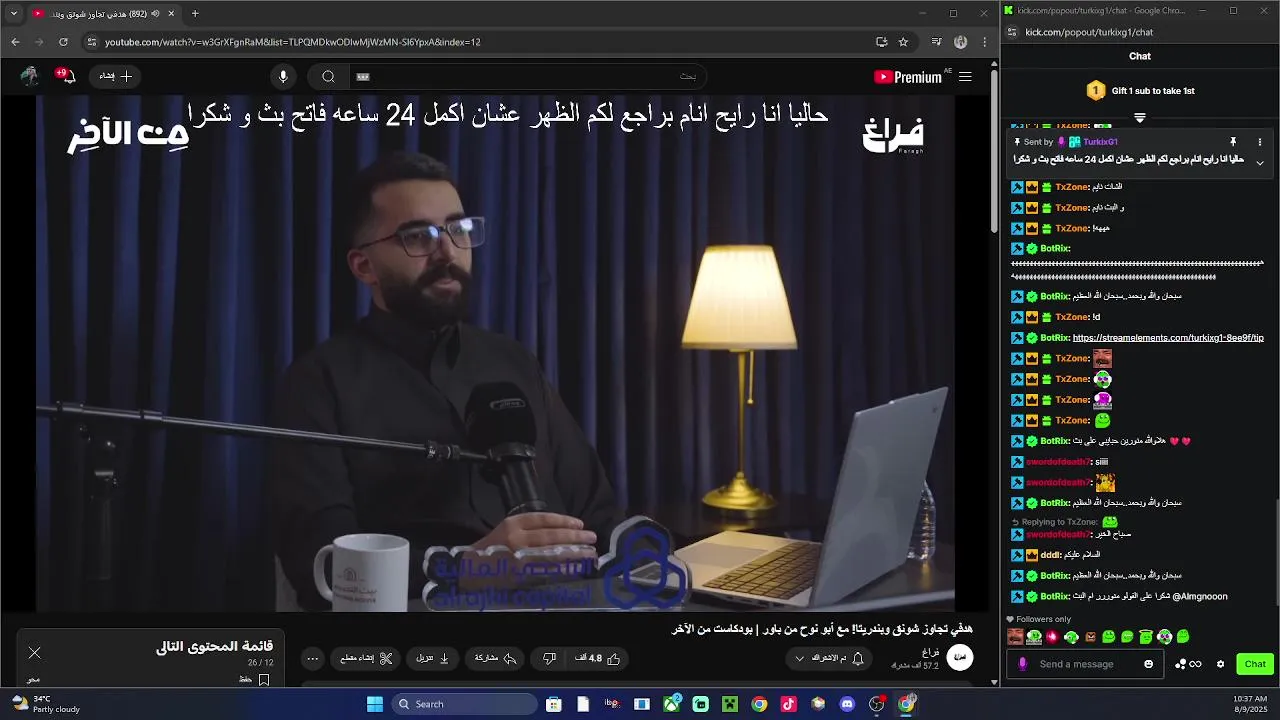Click the Clip scissors button
Image resolution: width=1280 pixels, height=720 pixels.
[364, 658]
